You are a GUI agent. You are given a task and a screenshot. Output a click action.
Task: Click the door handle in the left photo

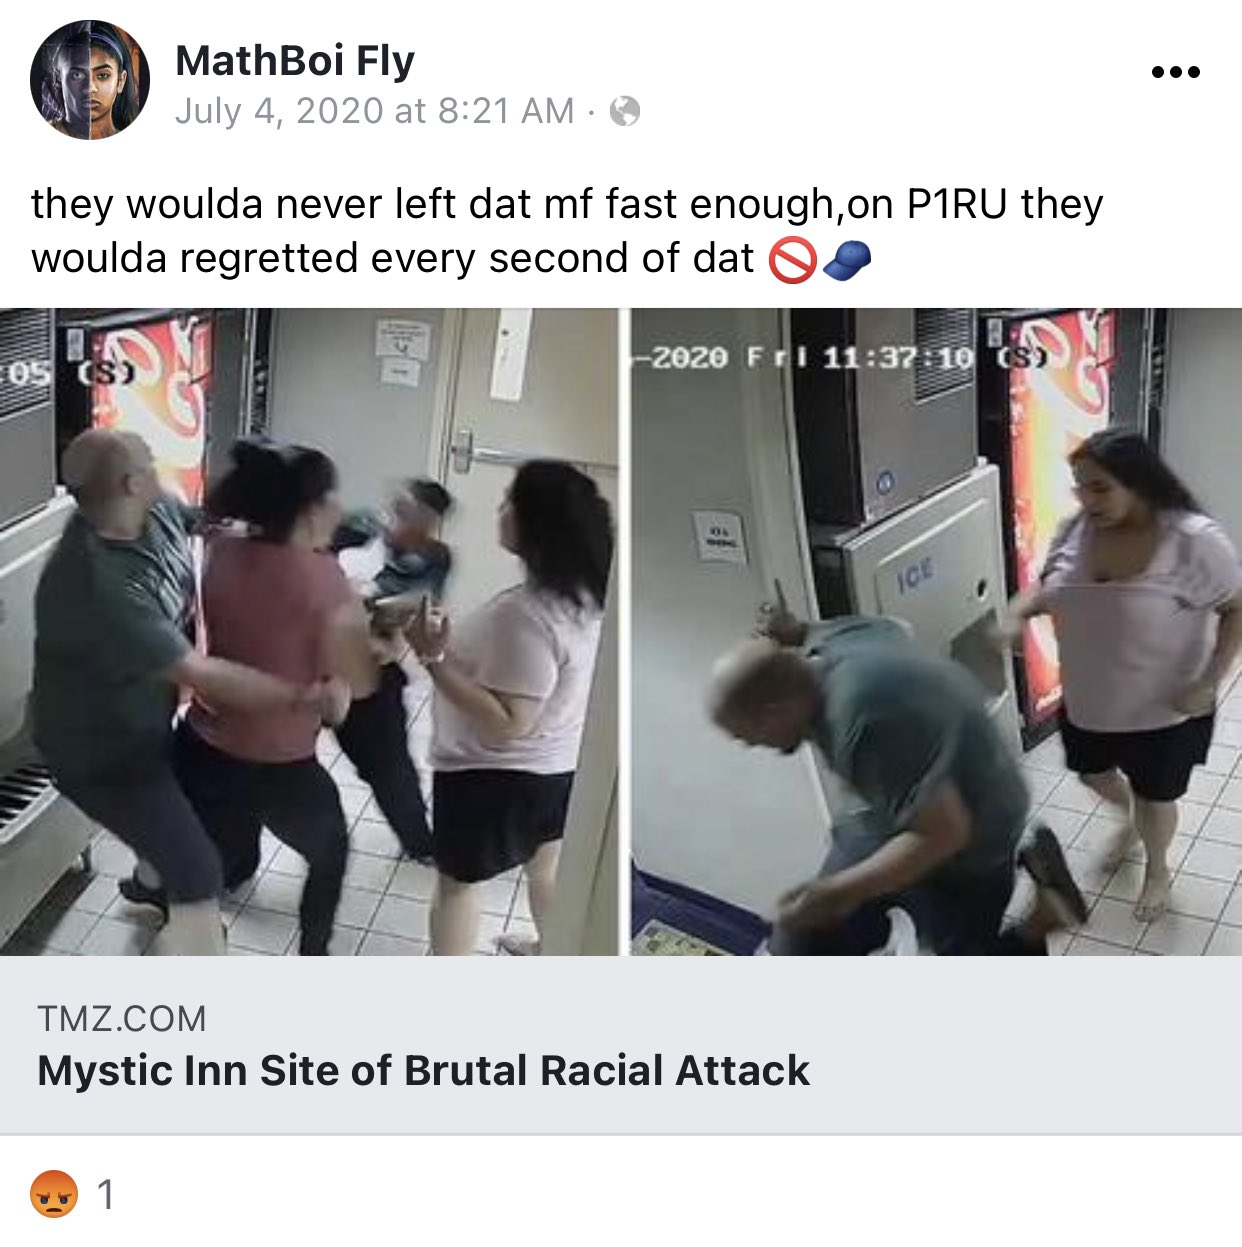(464, 450)
